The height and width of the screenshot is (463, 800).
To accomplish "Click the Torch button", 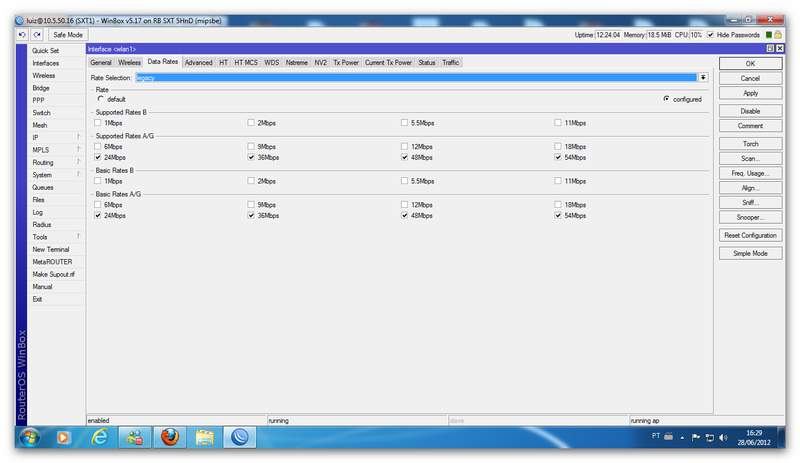I will point(751,144).
